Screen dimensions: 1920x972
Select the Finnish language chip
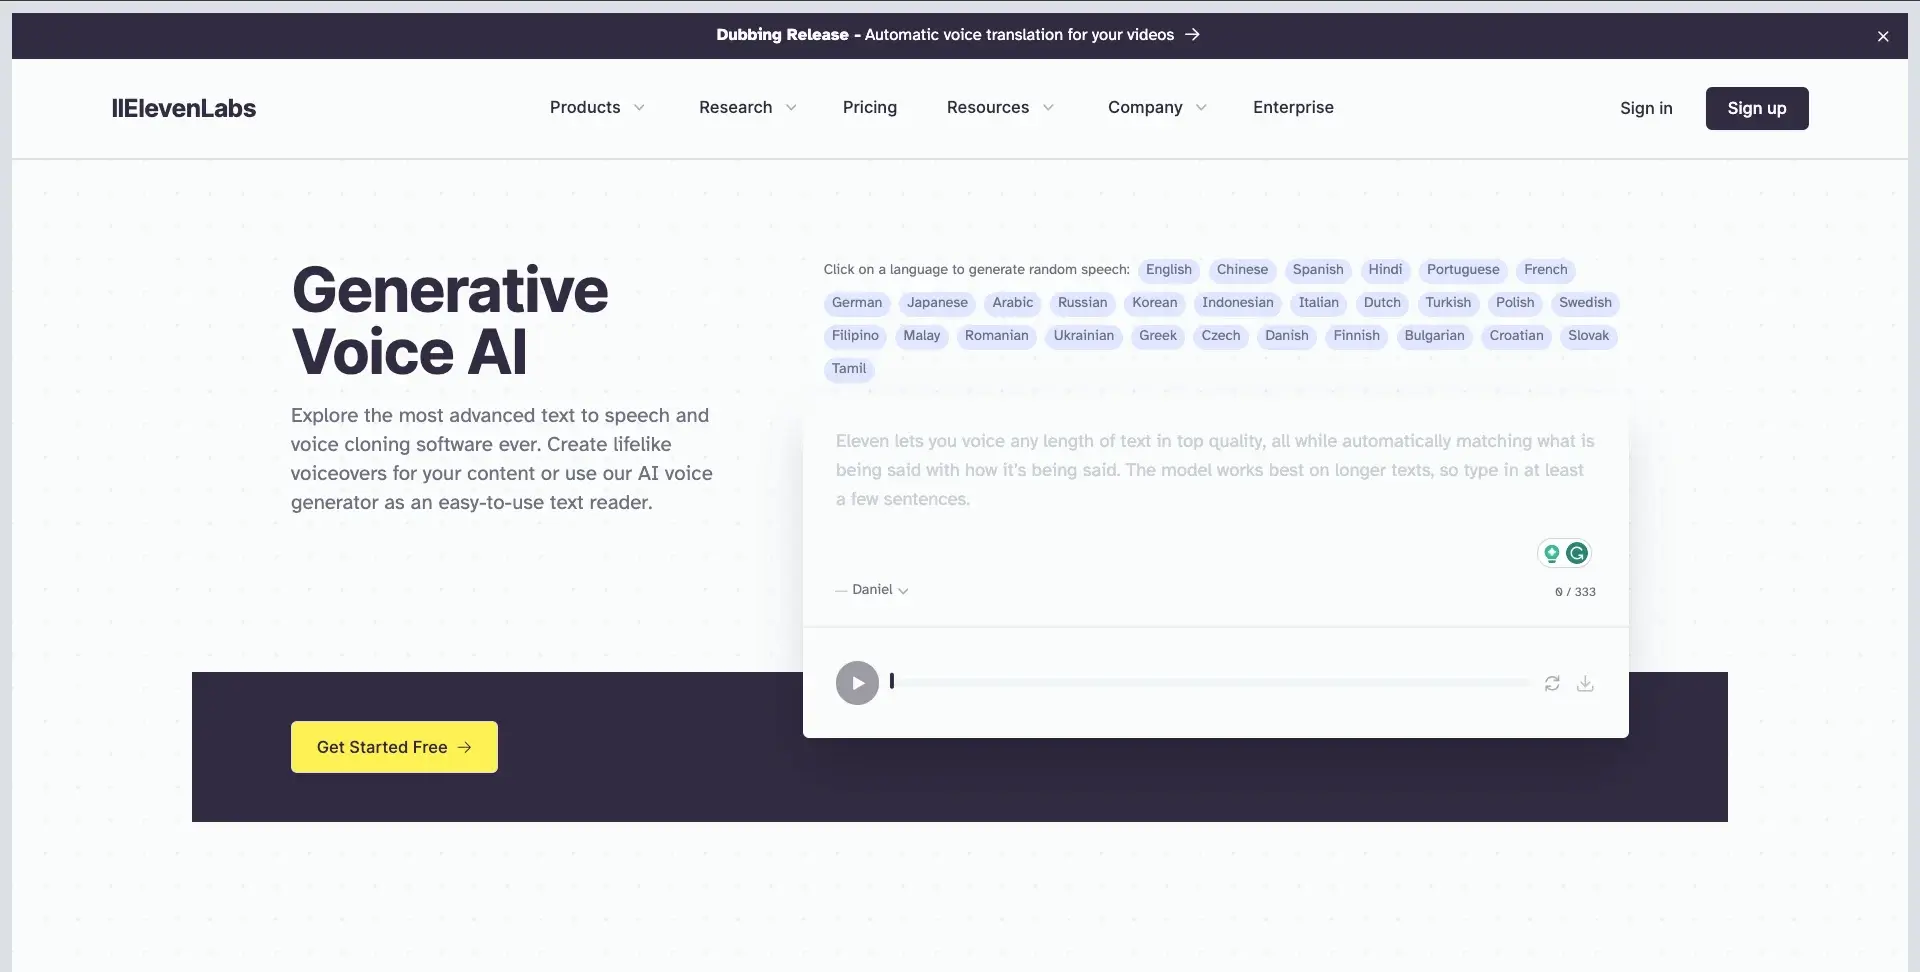pyautogui.click(x=1357, y=336)
